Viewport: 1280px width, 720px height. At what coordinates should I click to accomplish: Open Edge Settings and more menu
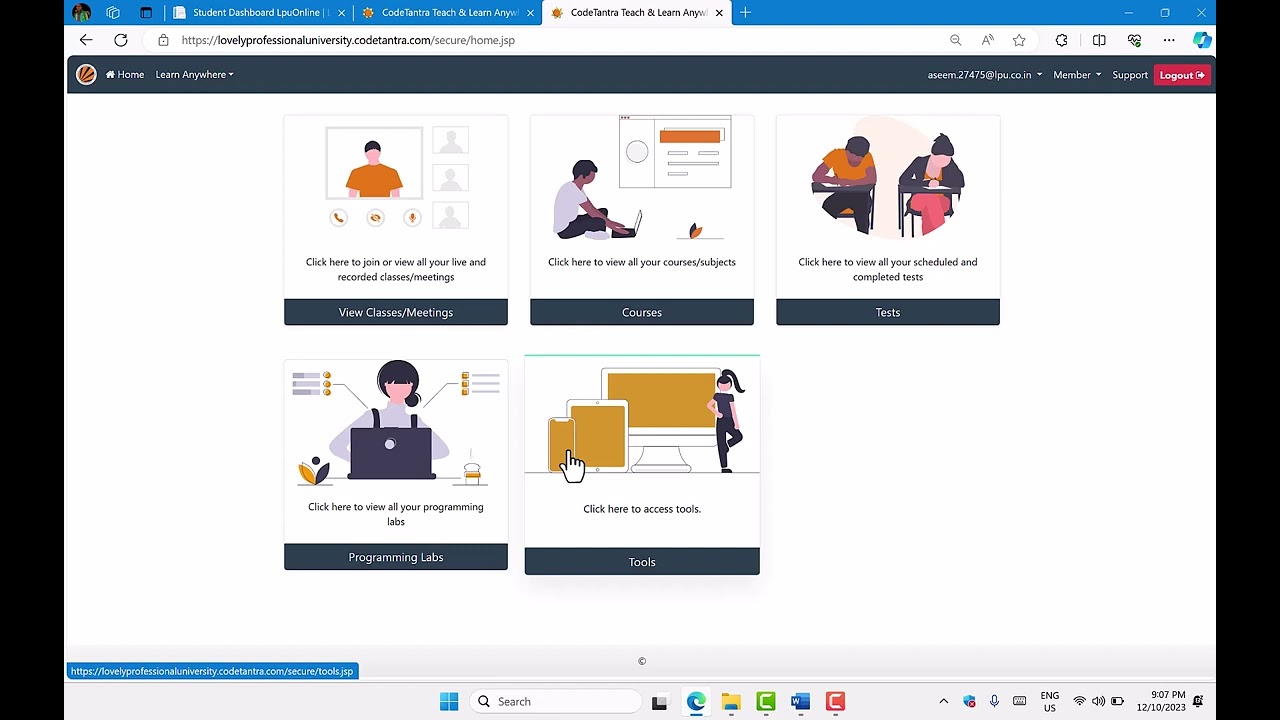pyautogui.click(x=1169, y=40)
